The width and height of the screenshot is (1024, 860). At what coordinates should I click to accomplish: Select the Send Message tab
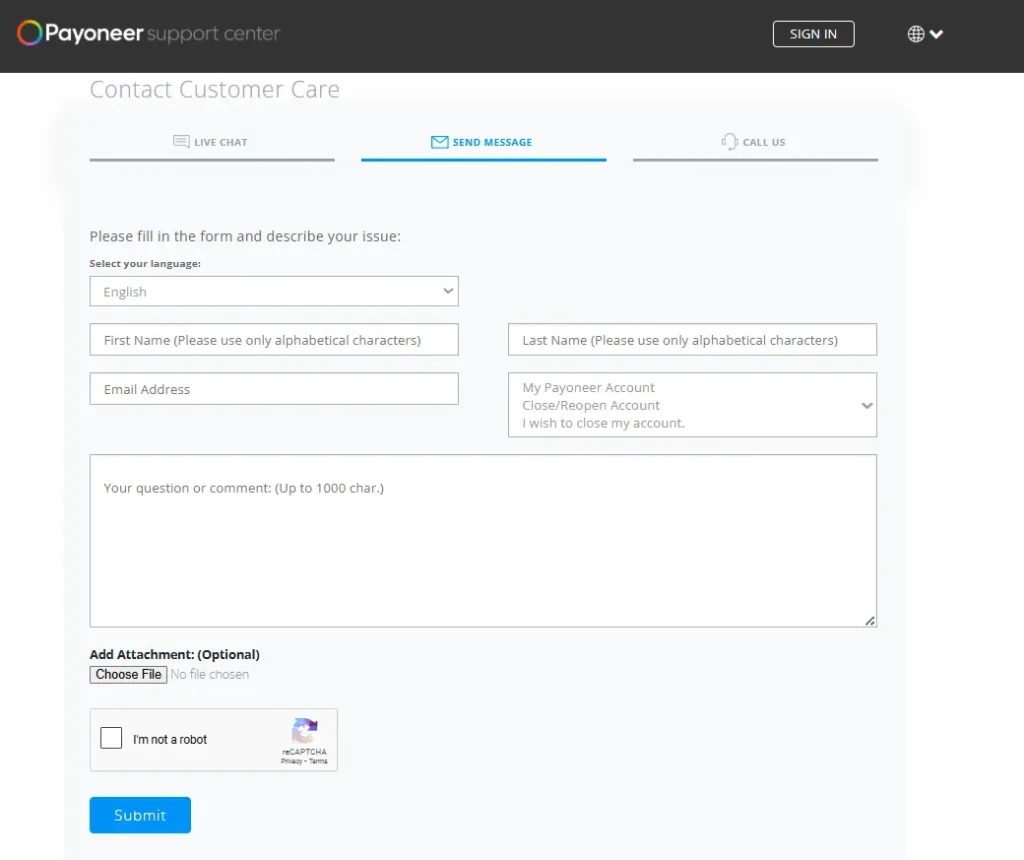pyautogui.click(x=484, y=143)
